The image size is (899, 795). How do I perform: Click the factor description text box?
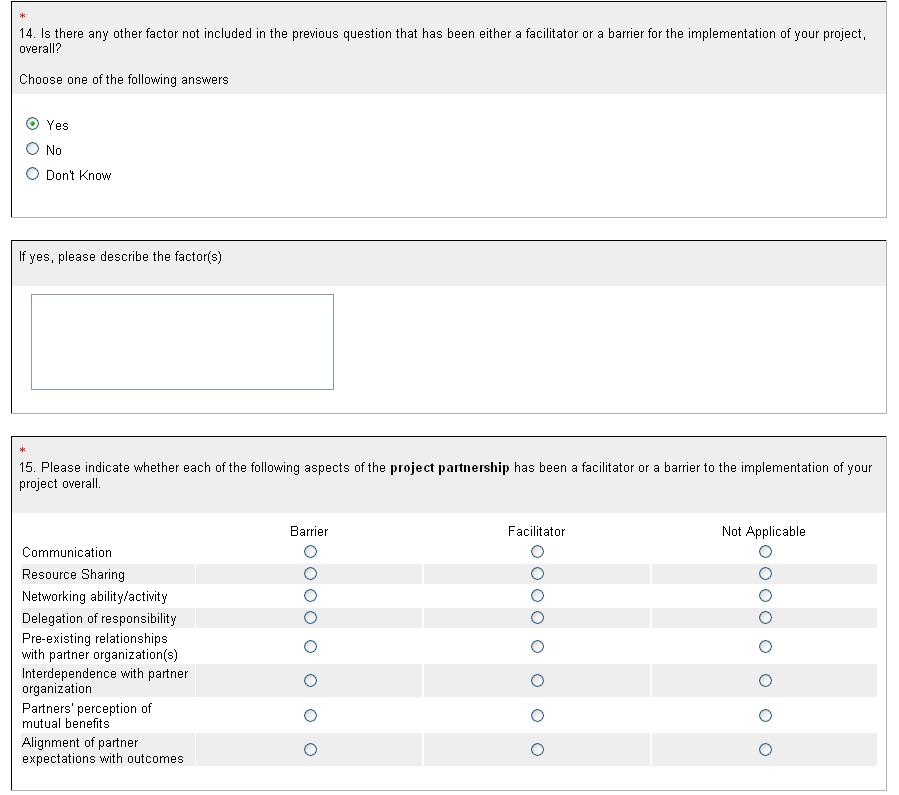(182, 341)
